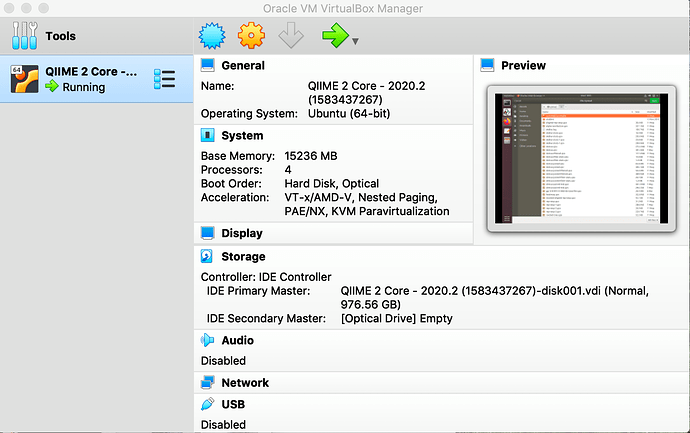
Task: Click the Discard down-arrow toolbar icon
Action: pyautogui.click(x=290, y=37)
